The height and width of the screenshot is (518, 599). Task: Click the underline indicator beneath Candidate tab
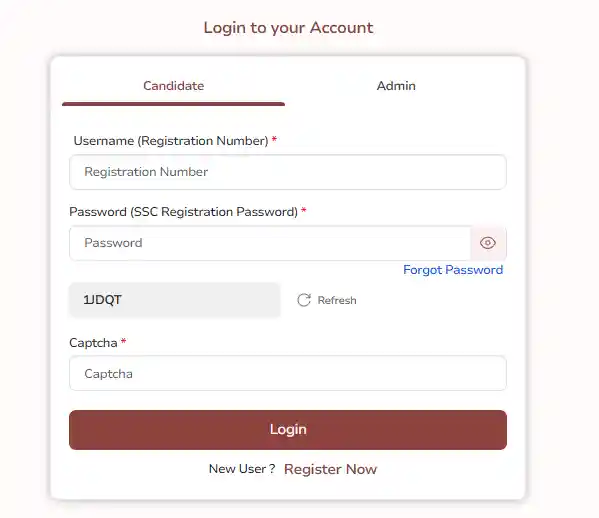[173, 104]
